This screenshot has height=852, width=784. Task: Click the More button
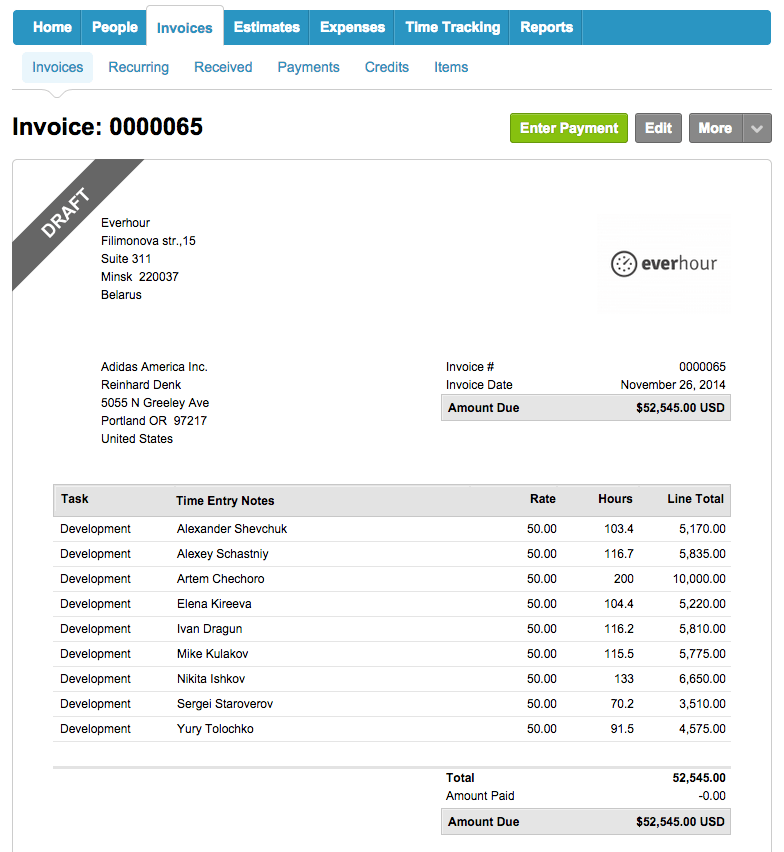pyautogui.click(x=715, y=128)
